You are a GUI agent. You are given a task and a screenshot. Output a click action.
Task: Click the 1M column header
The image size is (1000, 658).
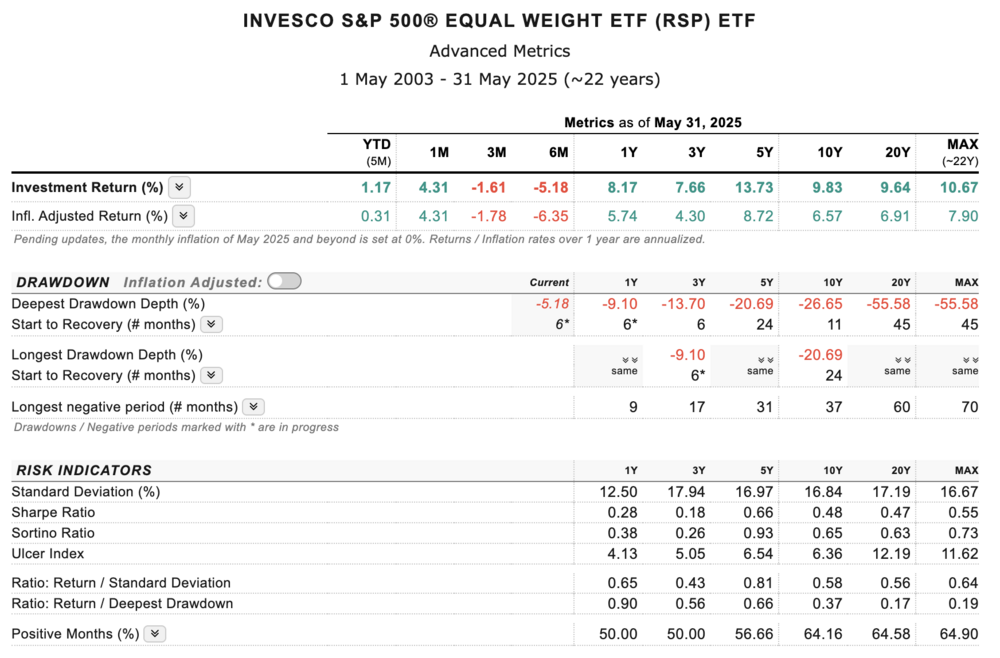click(439, 152)
